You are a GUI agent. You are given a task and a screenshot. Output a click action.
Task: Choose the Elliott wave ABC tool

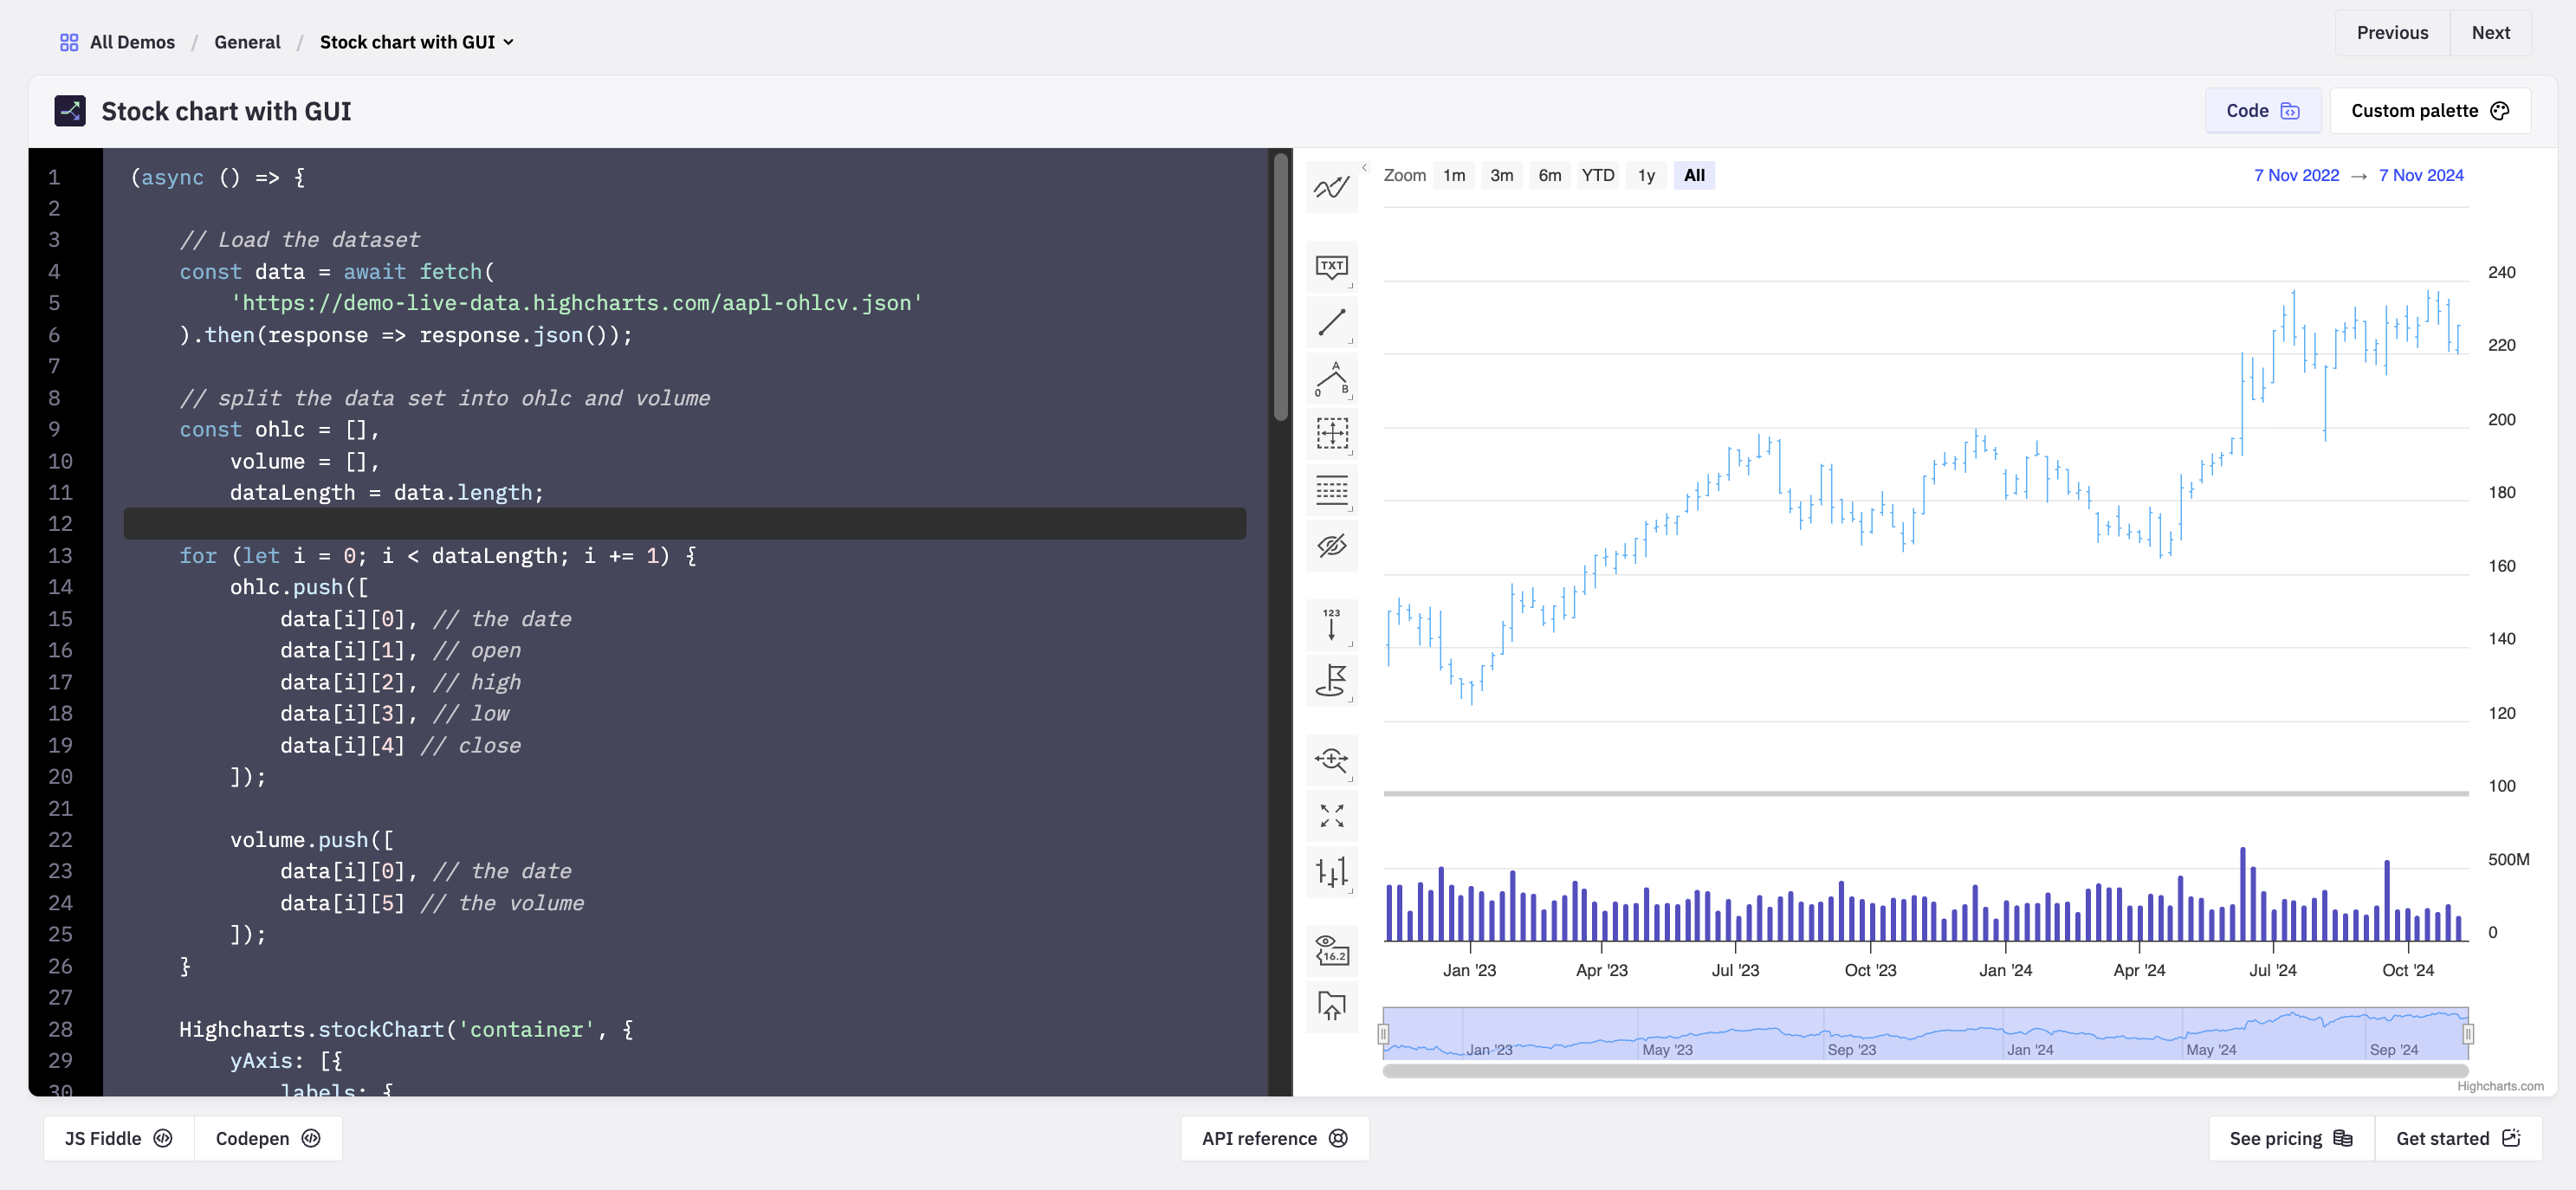pos(1331,378)
